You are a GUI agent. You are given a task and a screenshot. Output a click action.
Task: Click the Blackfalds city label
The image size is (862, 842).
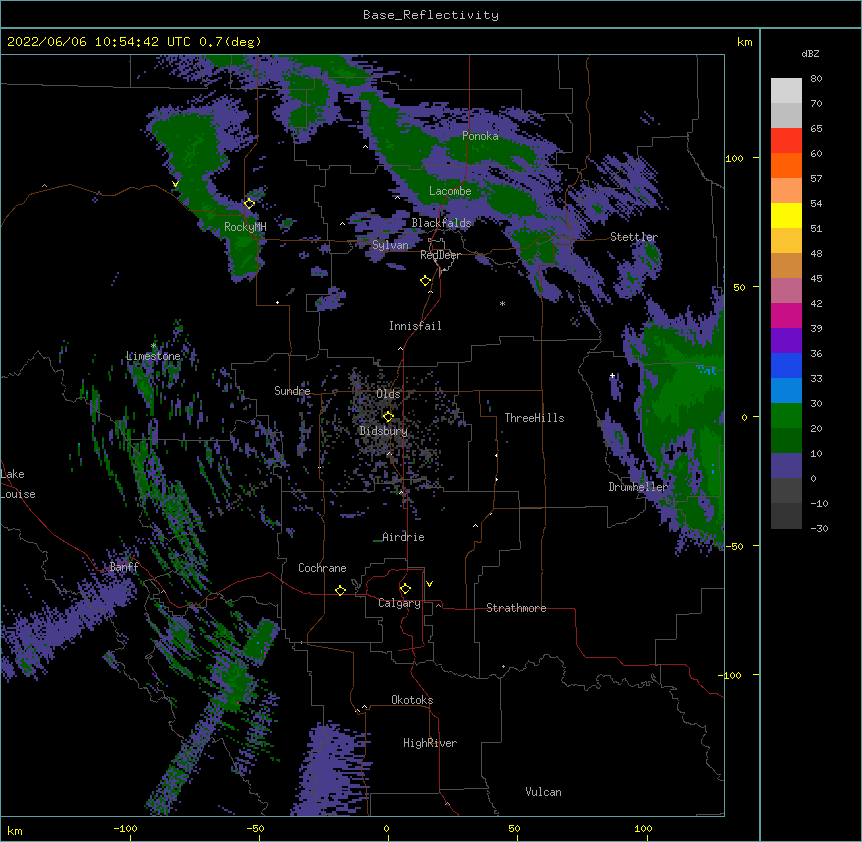coord(441,223)
